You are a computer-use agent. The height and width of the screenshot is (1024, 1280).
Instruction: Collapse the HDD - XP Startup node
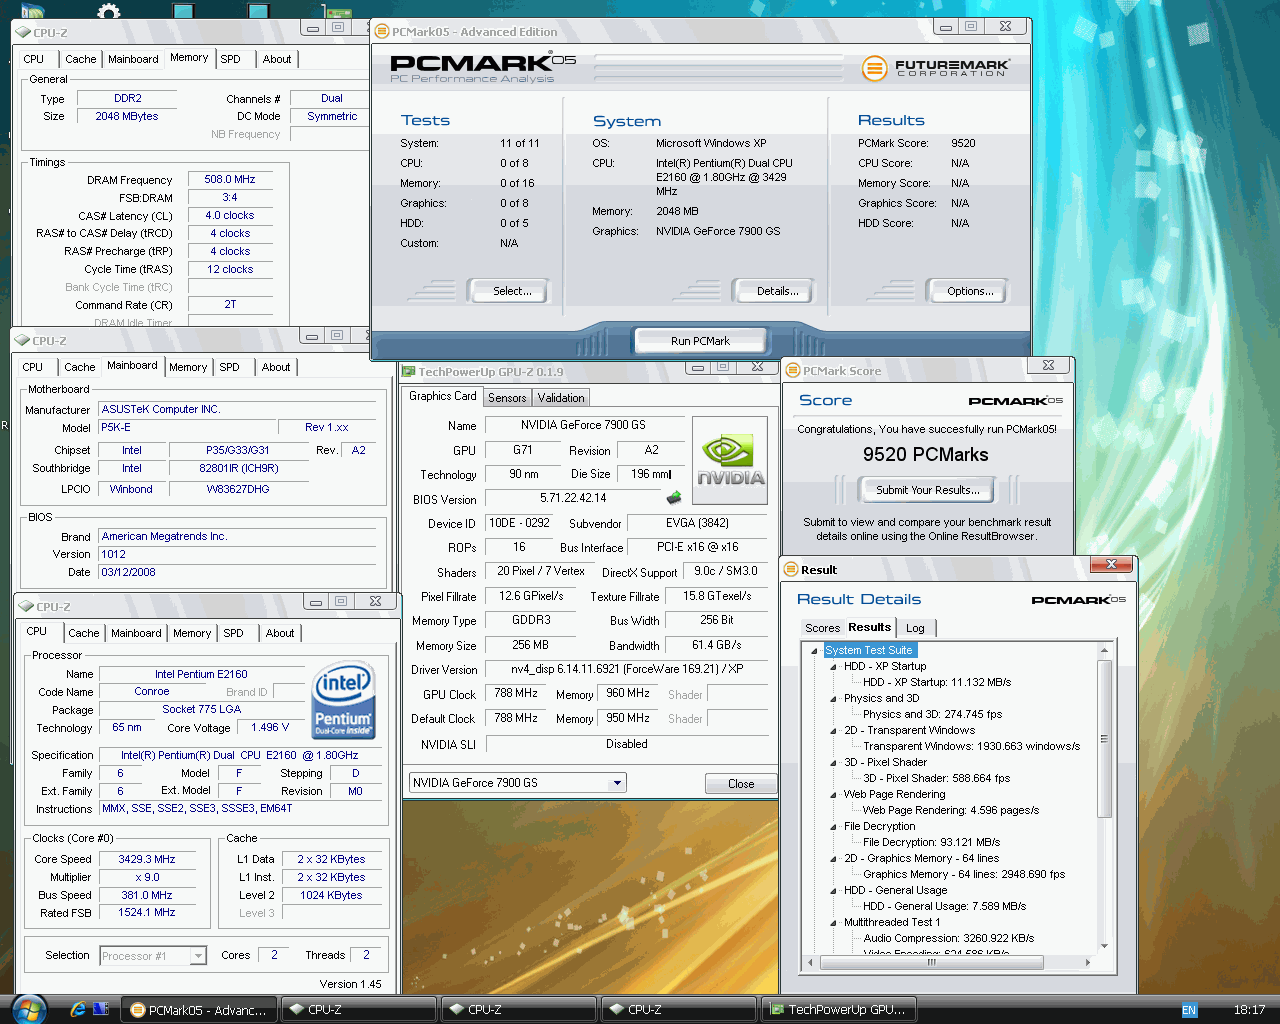pyautogui.click(x=833, y=666)
